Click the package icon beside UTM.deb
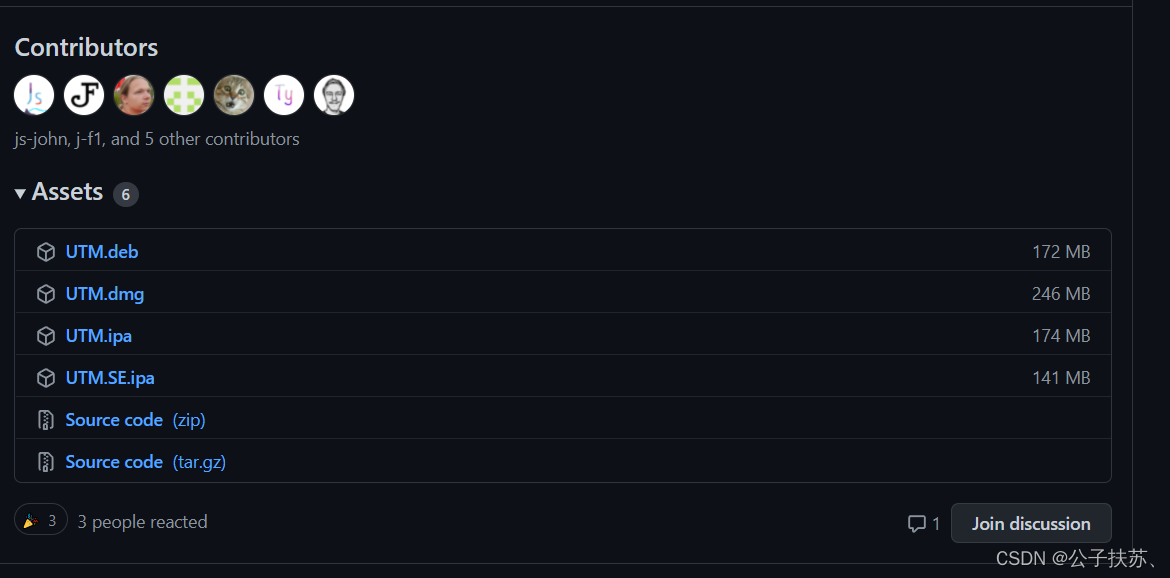Image resolution: width=1170 pixels, height=578 pixels. [45, 252]
